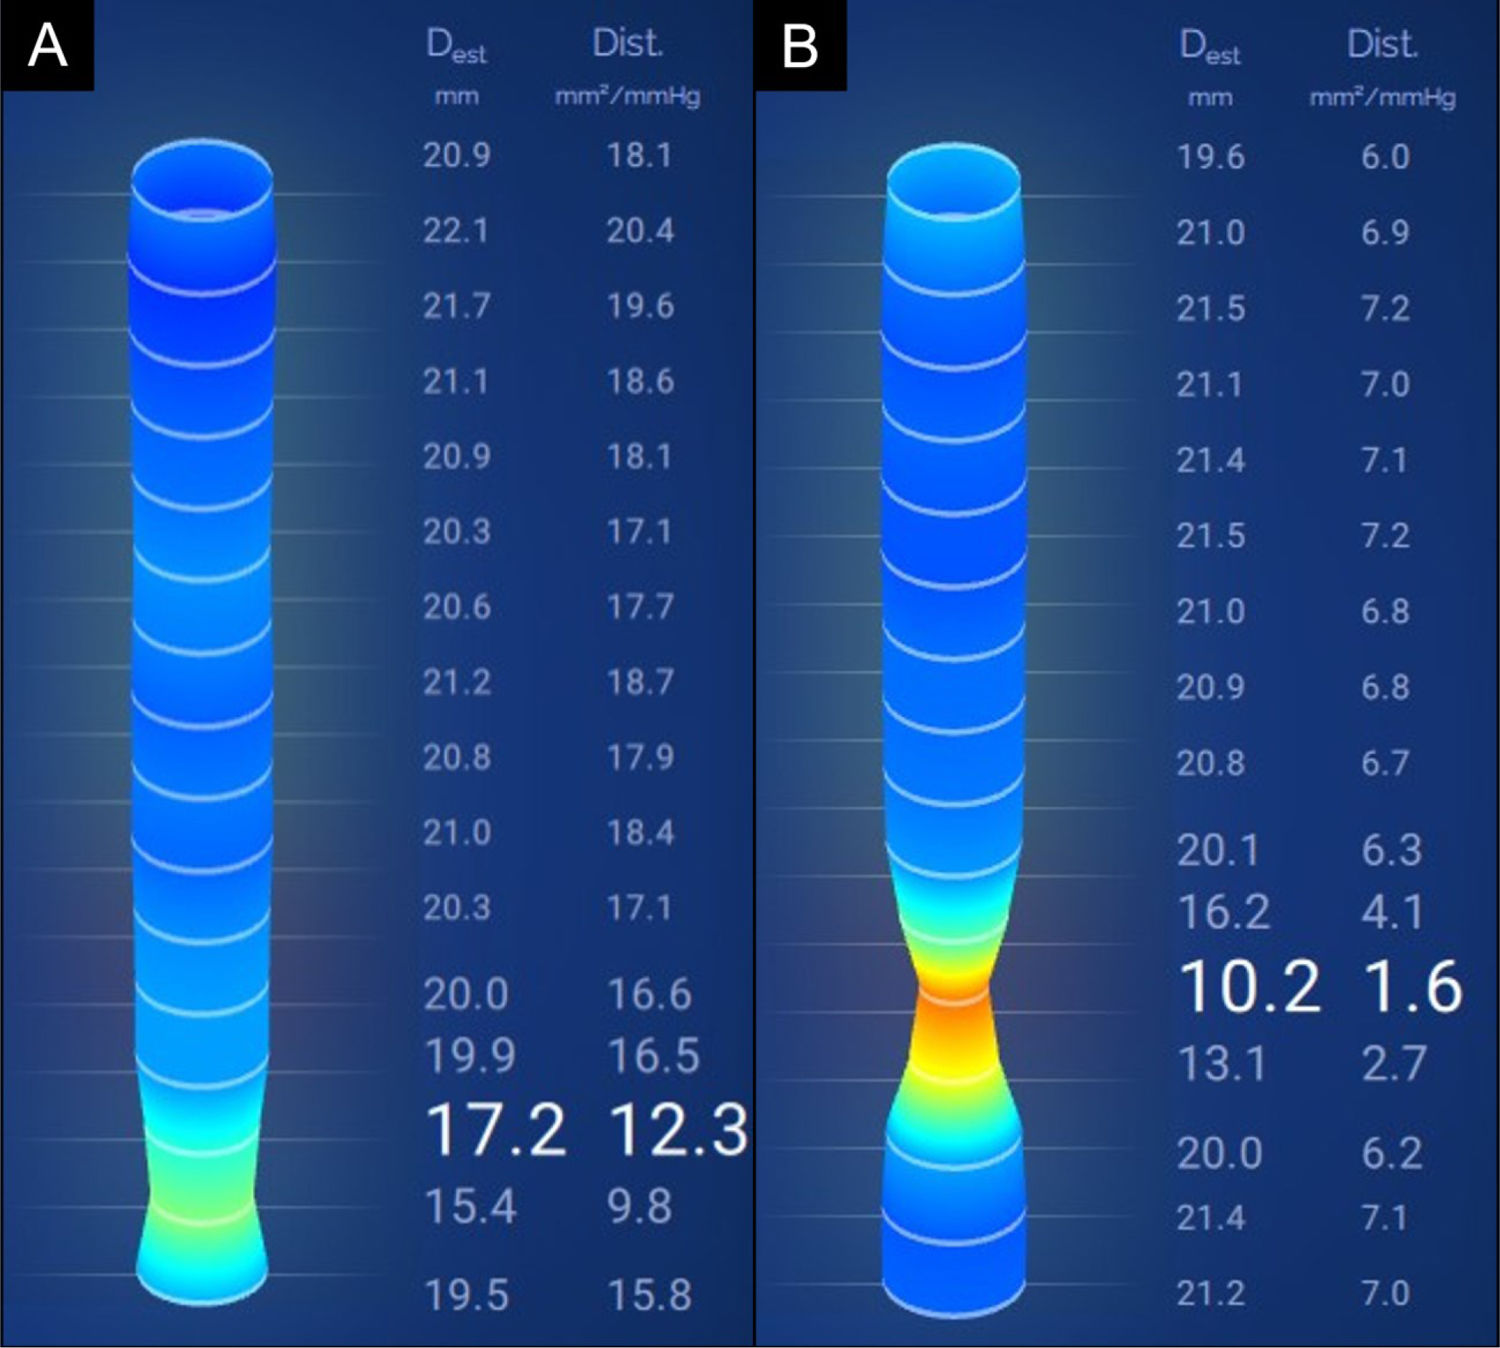This screenshot has height=1348, width=1500.
Task: Click the green narrowing at bottom of panel A
Action: [x=202, y=1200]
